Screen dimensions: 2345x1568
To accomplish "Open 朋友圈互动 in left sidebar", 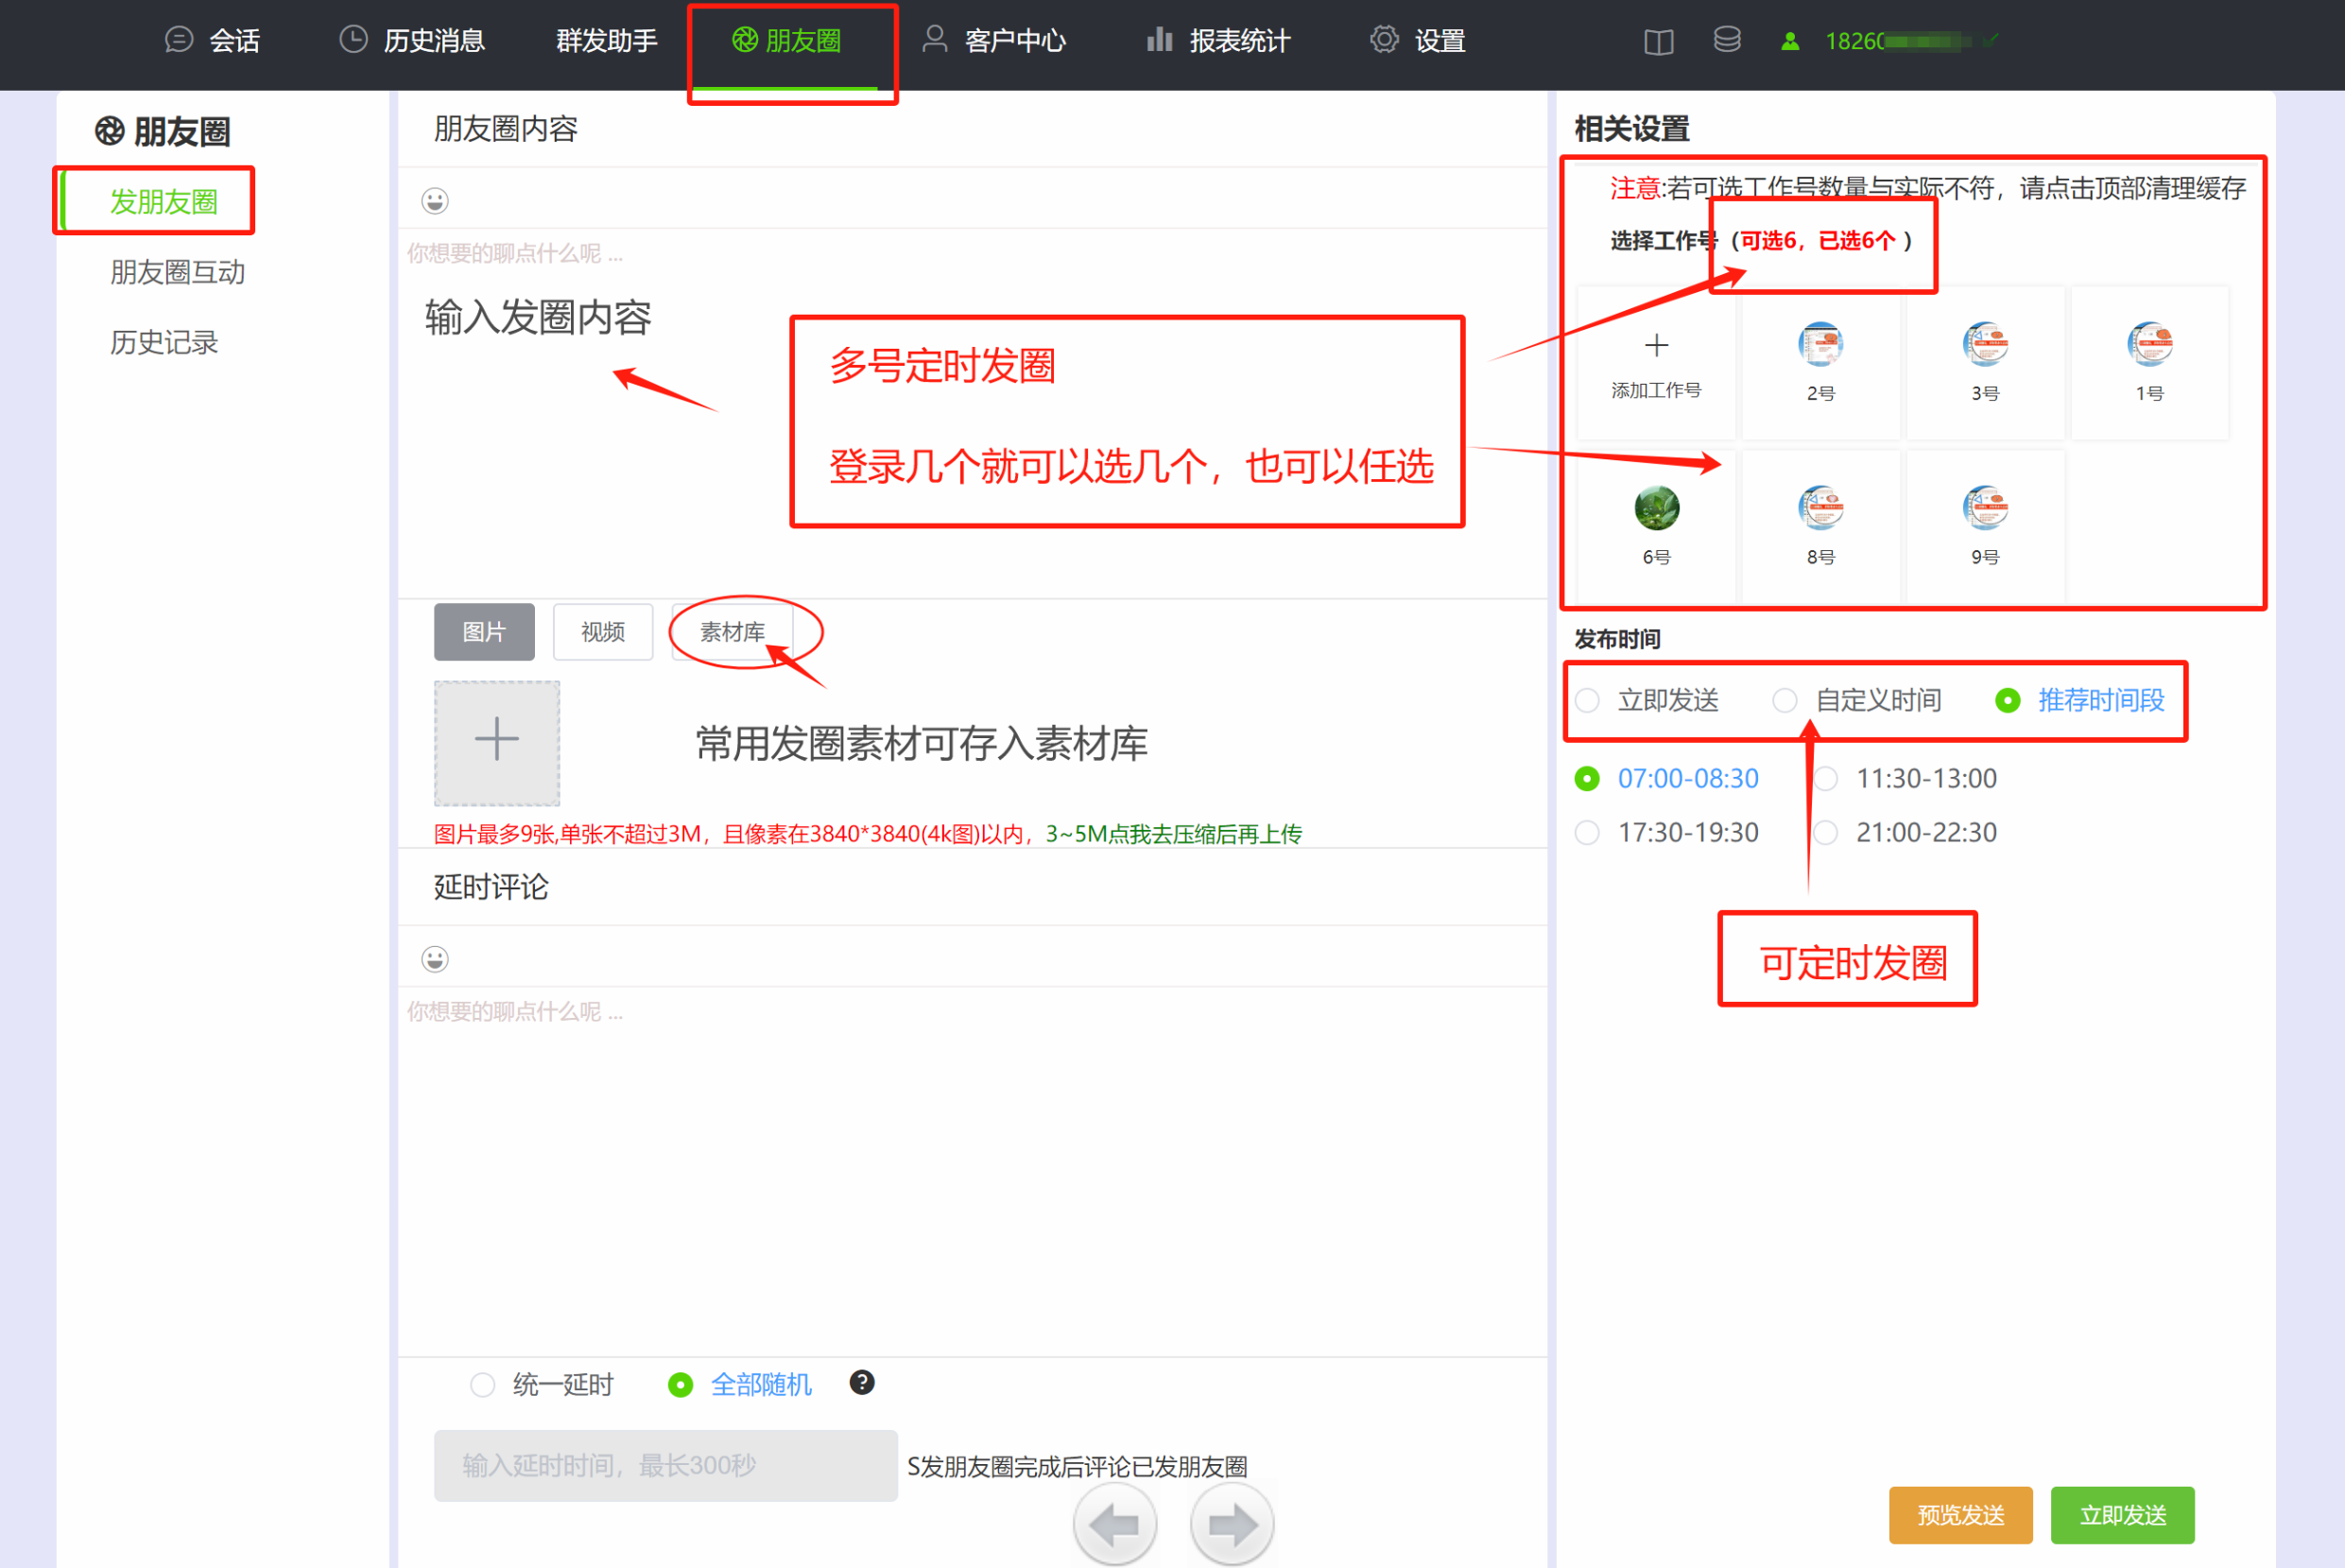I will point(177,272).
